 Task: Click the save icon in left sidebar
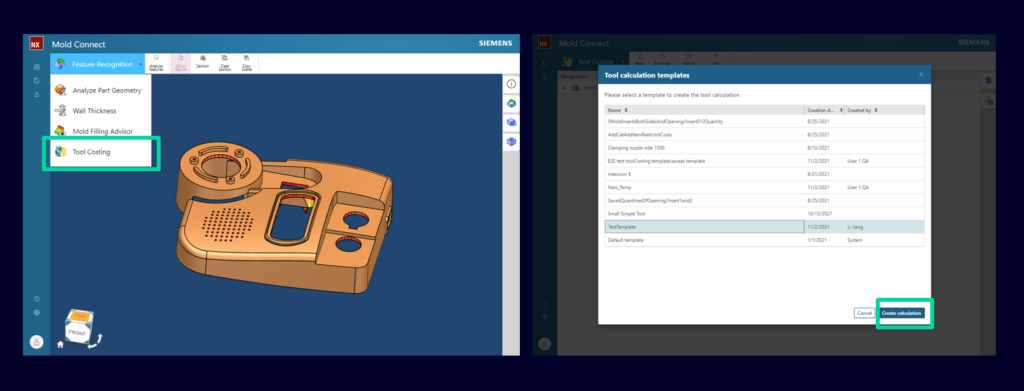[37, 67]
